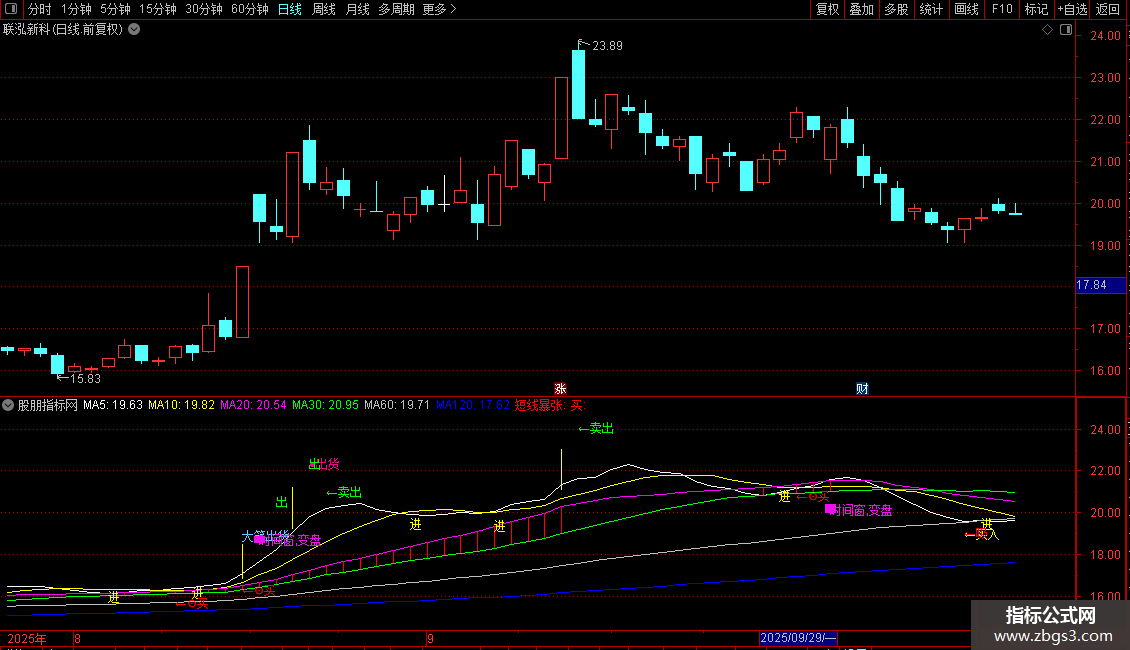Toggle the right side panel icon

click(x=1066, y=30)
